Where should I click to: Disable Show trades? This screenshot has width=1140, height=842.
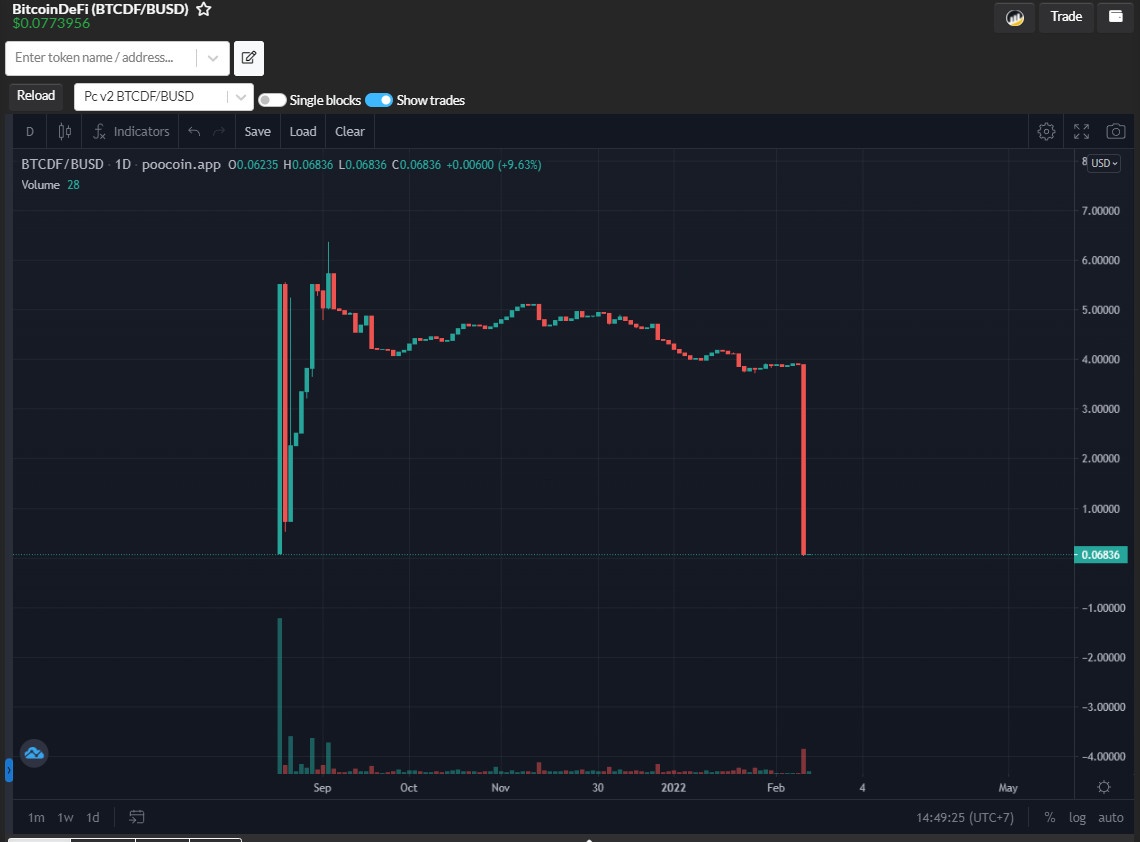[380, 100]
